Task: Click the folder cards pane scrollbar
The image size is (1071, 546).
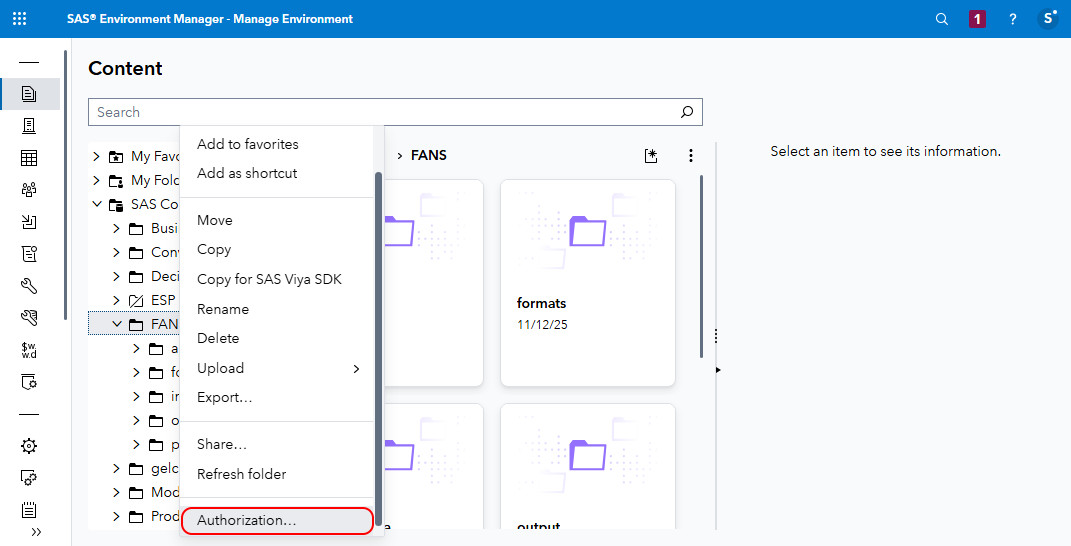Action: click(x=701, y=267)
